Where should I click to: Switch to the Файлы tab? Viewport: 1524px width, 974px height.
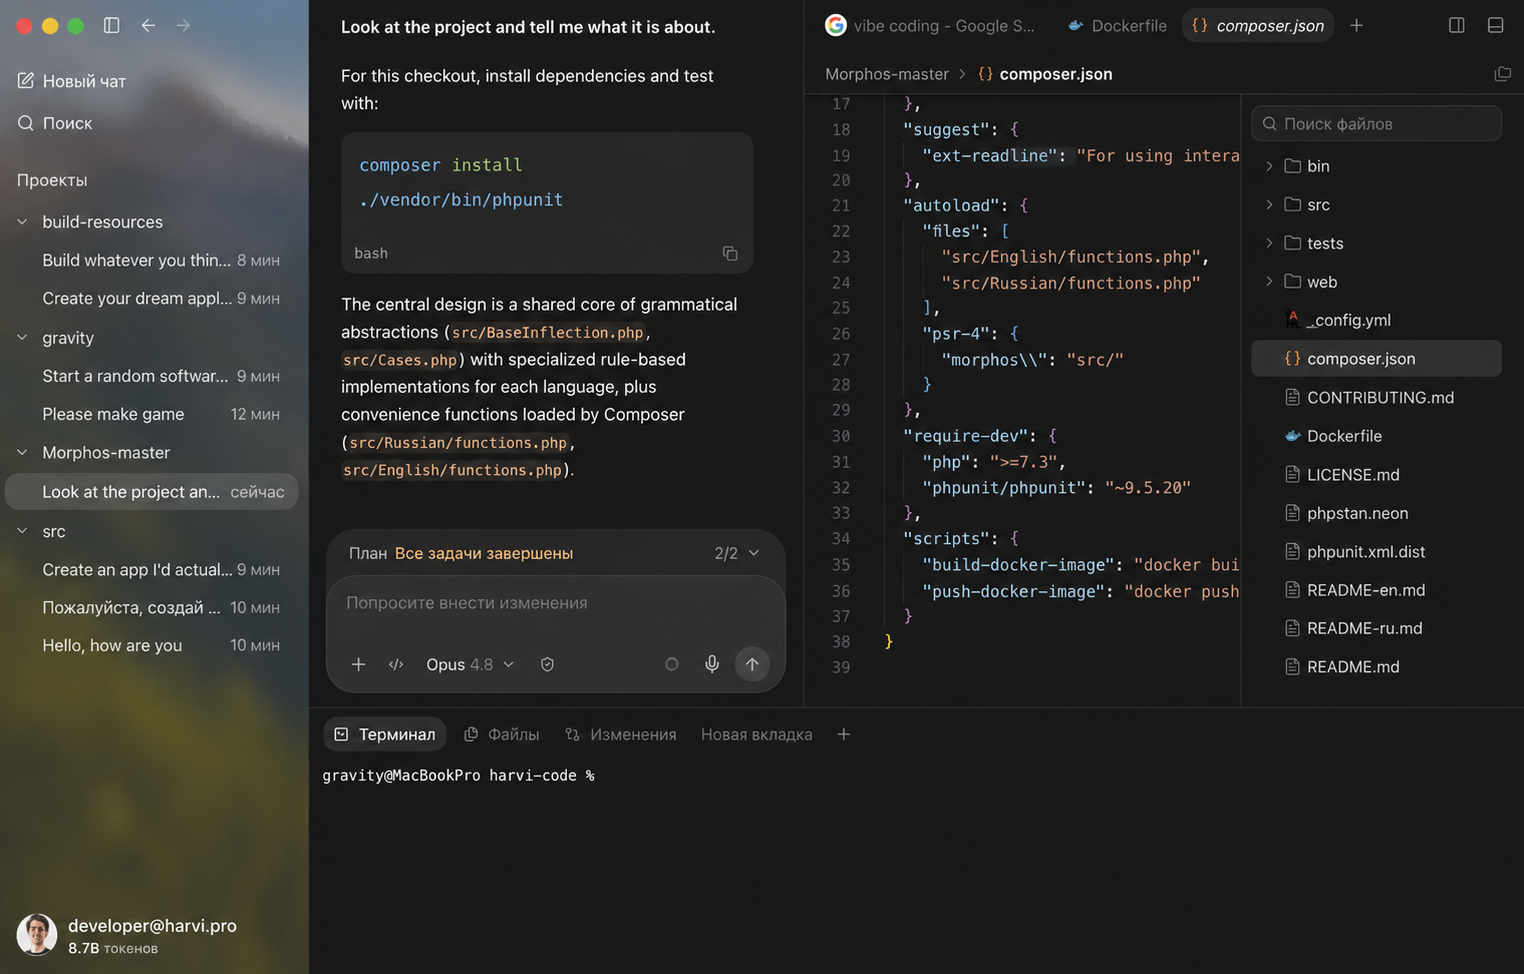pyautogui.click(x=502, y=735)
